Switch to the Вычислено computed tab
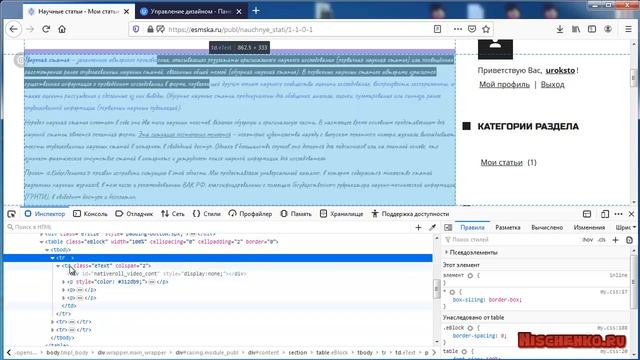640x360 pixels. pyautogui.click(x=547, y=227)
